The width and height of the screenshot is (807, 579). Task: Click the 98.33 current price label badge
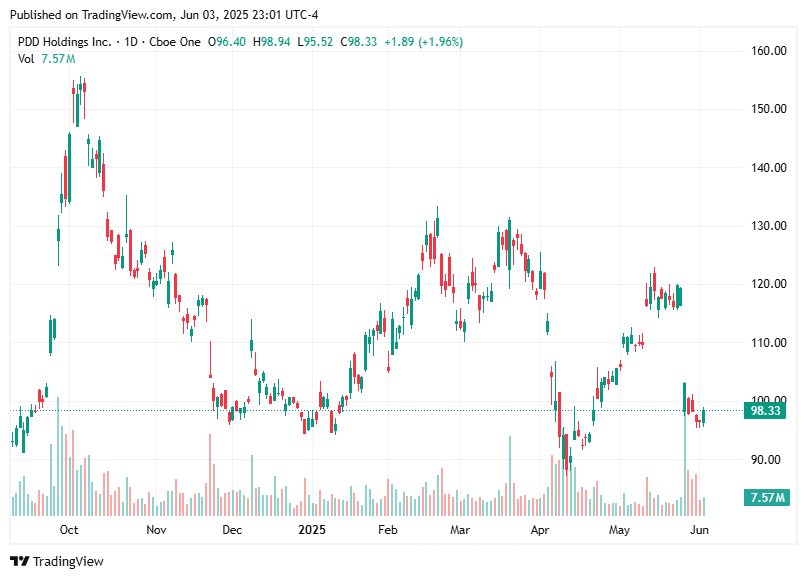tap(765, 410)
